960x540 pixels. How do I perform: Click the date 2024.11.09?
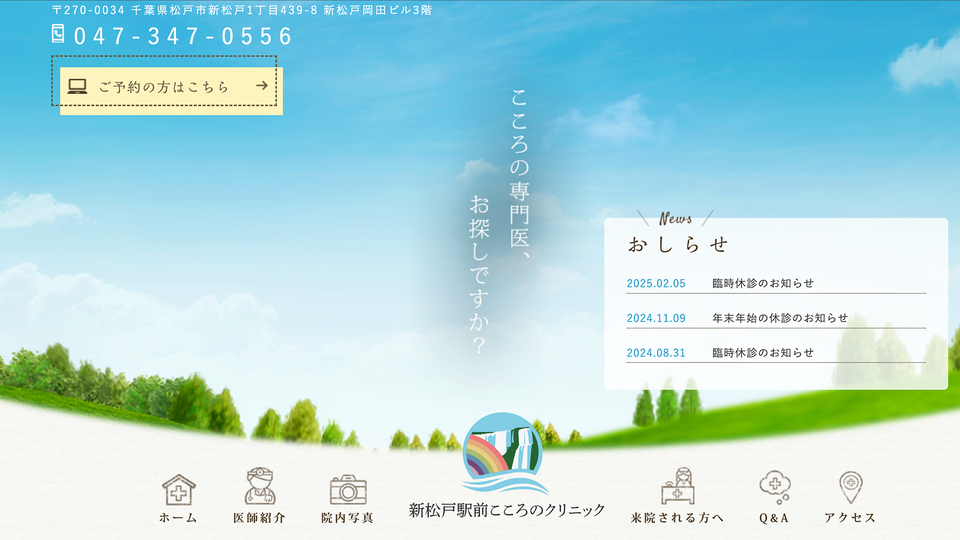coord(656,318)
